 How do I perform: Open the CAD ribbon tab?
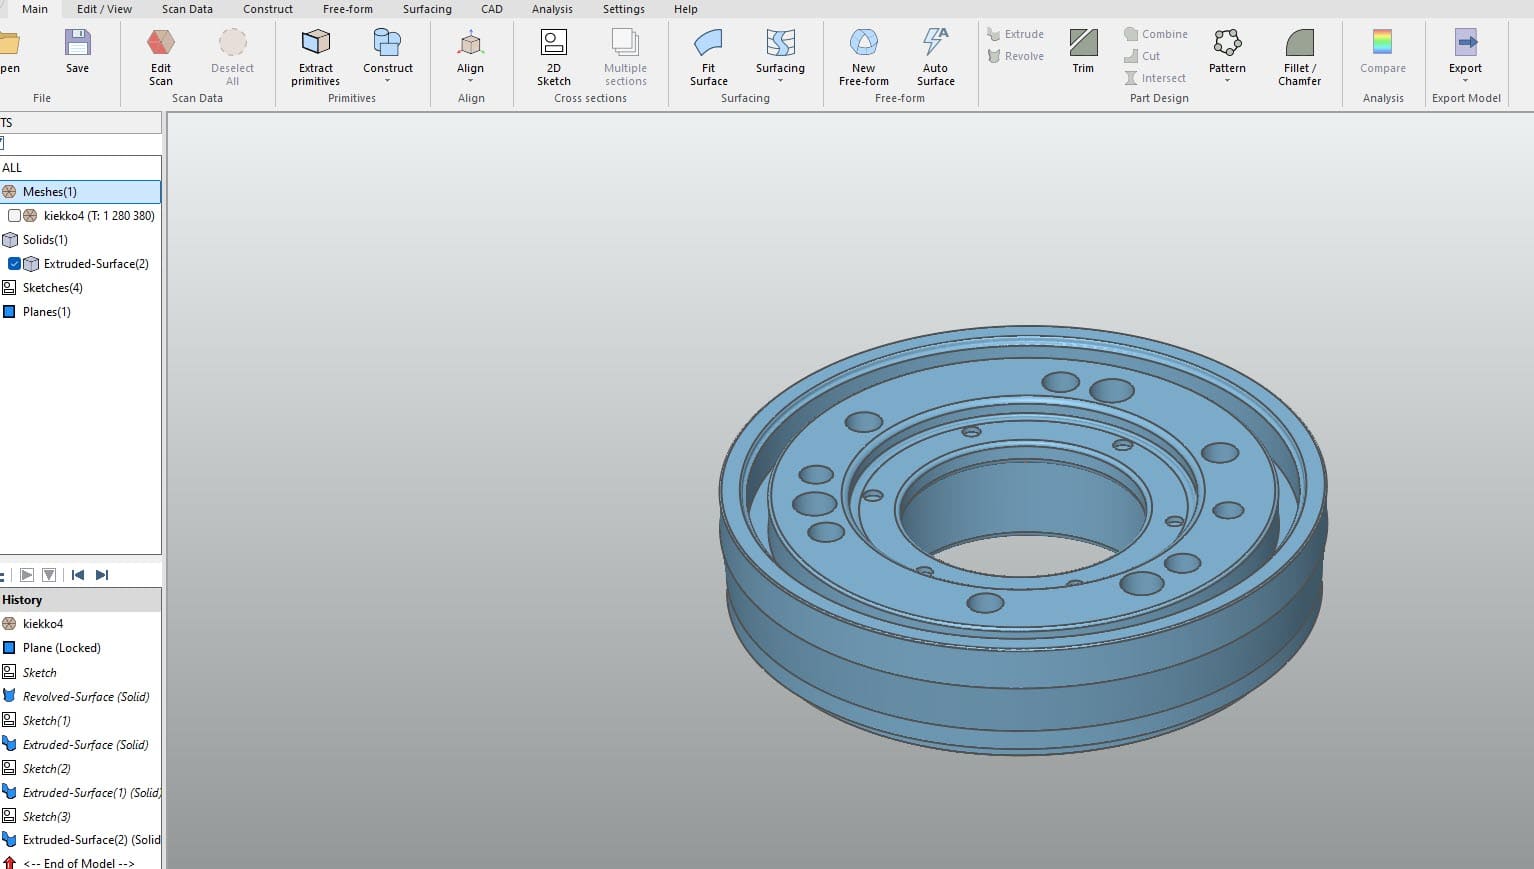[492, 9]
